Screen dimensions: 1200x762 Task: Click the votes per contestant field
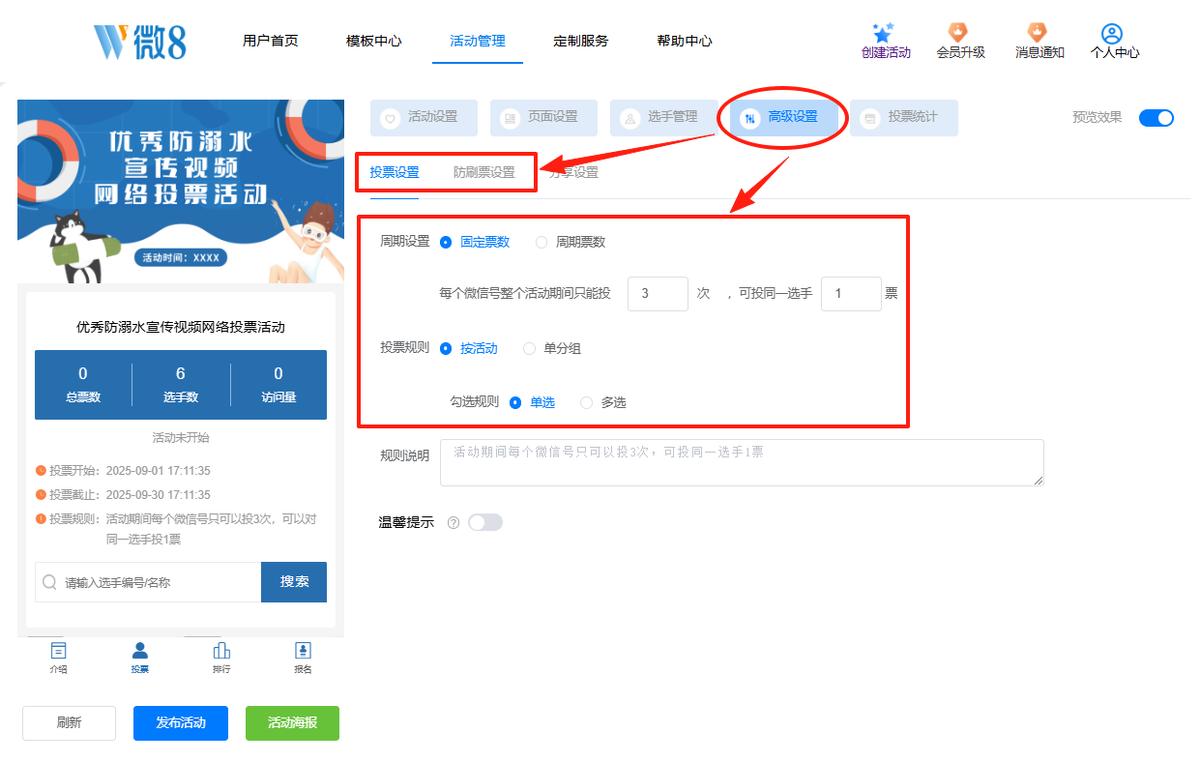[851, 294]
